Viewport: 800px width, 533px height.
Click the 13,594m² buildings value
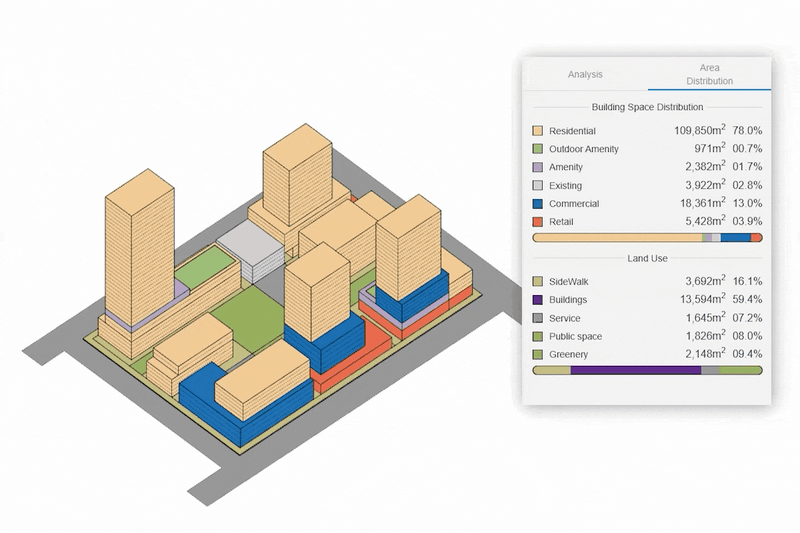click(703, 299)
